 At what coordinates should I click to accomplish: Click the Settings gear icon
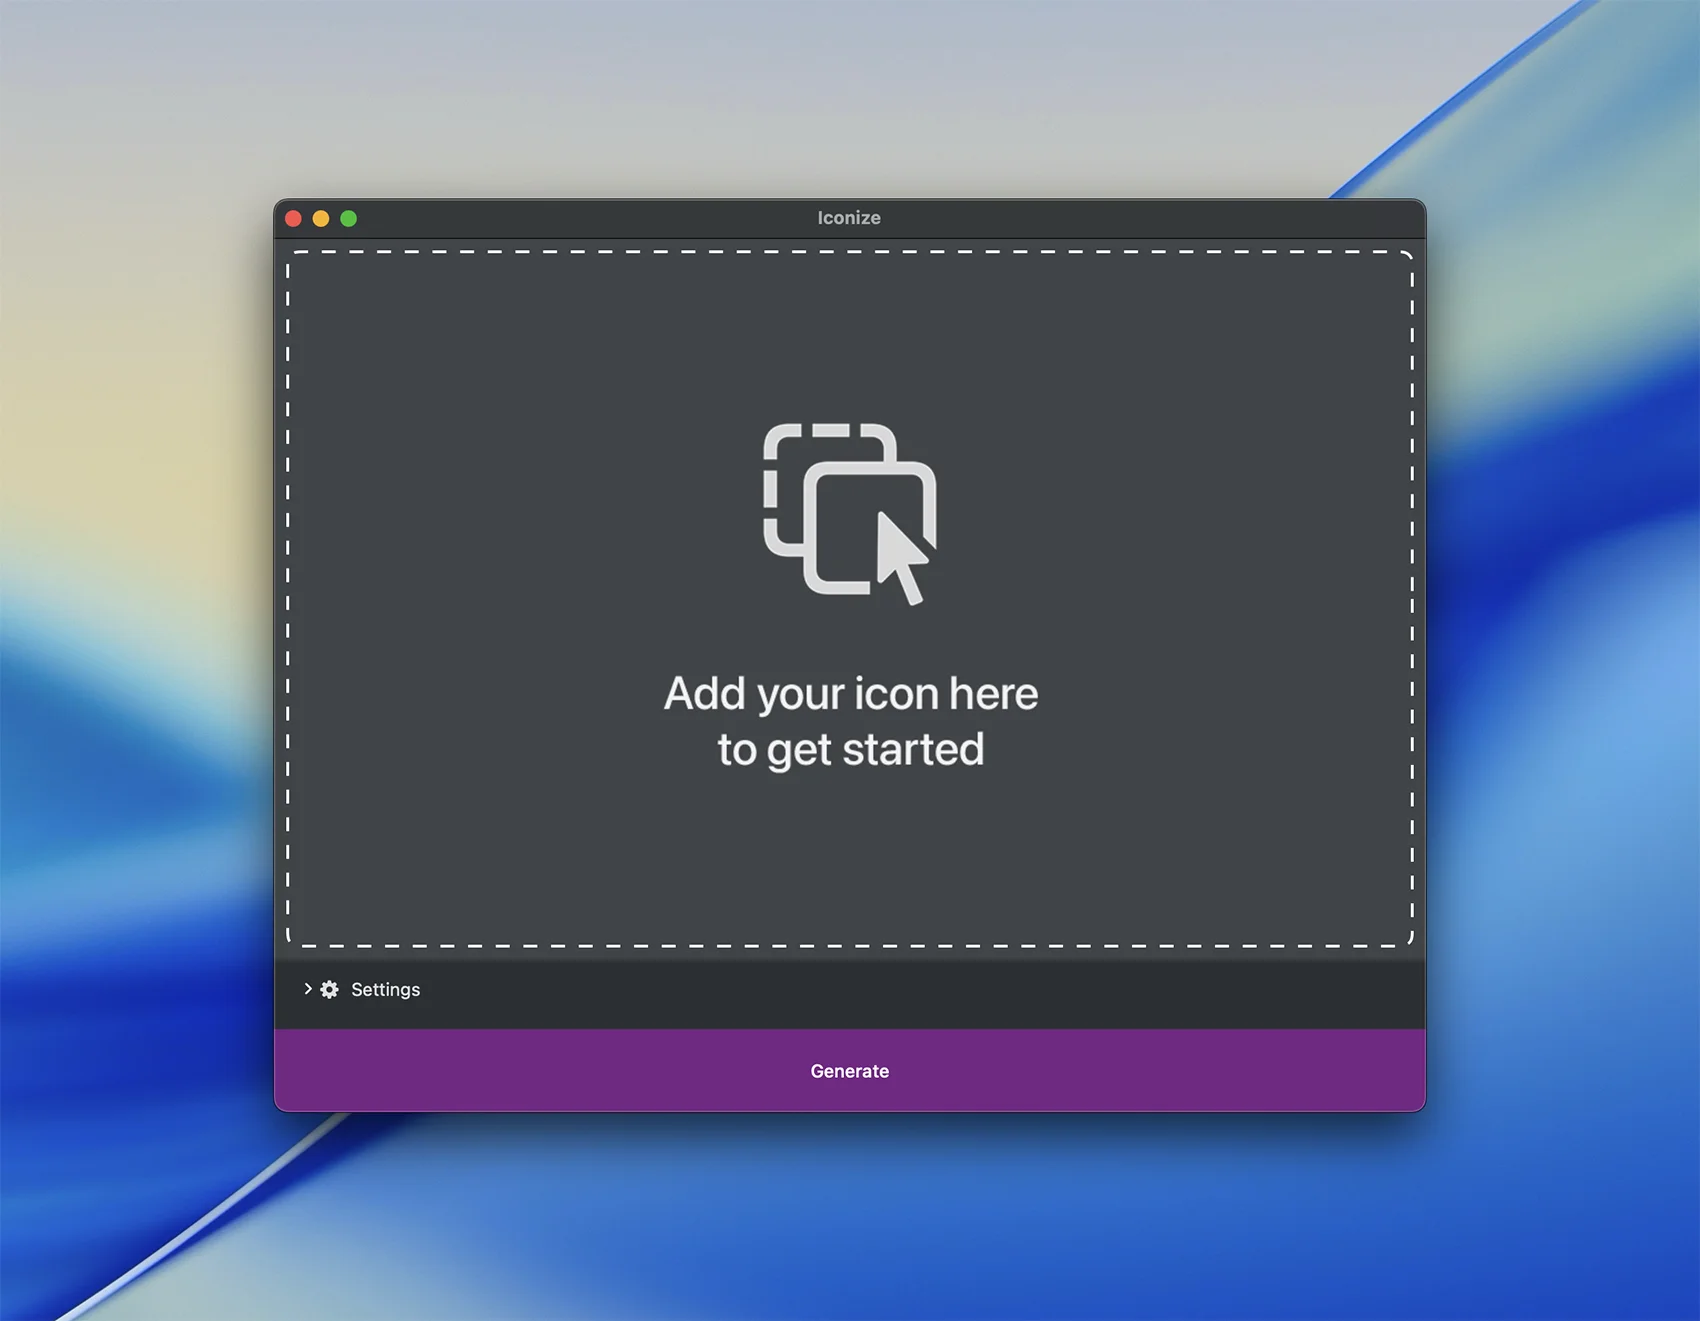[x=330, y=989]
